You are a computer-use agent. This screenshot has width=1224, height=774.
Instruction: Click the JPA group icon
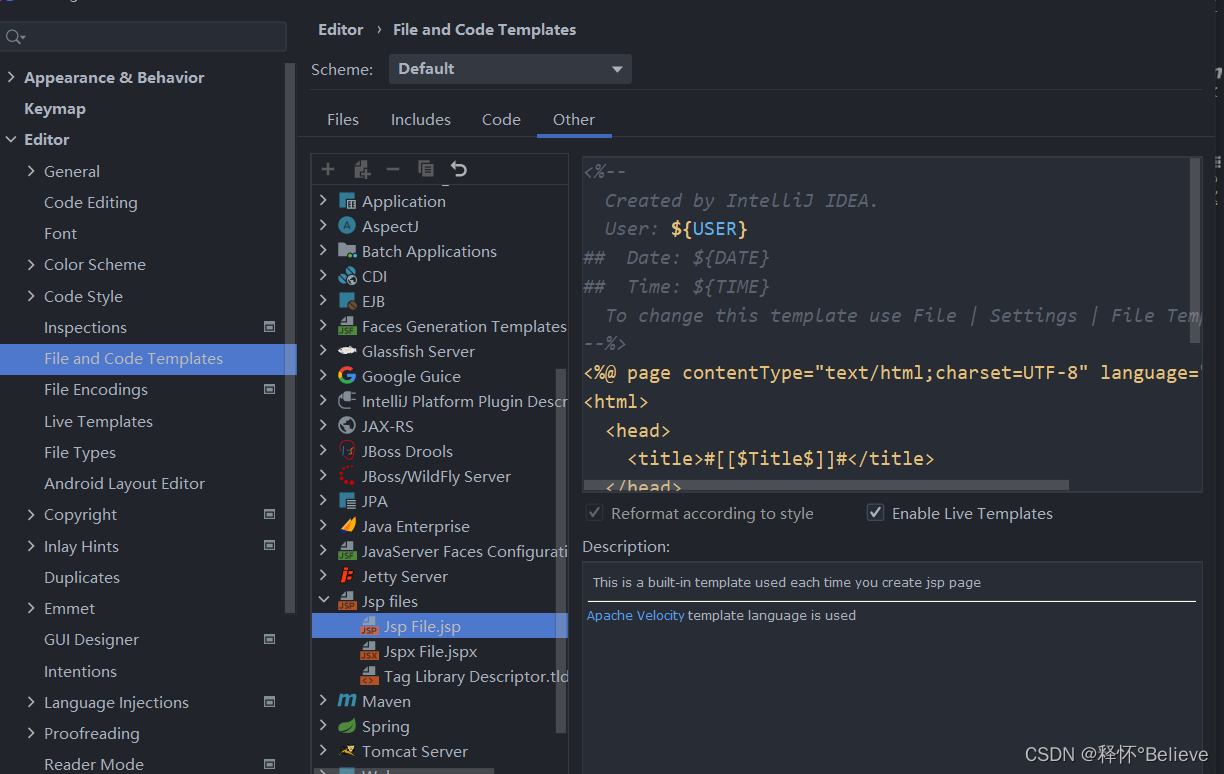[x=347, y=501]
